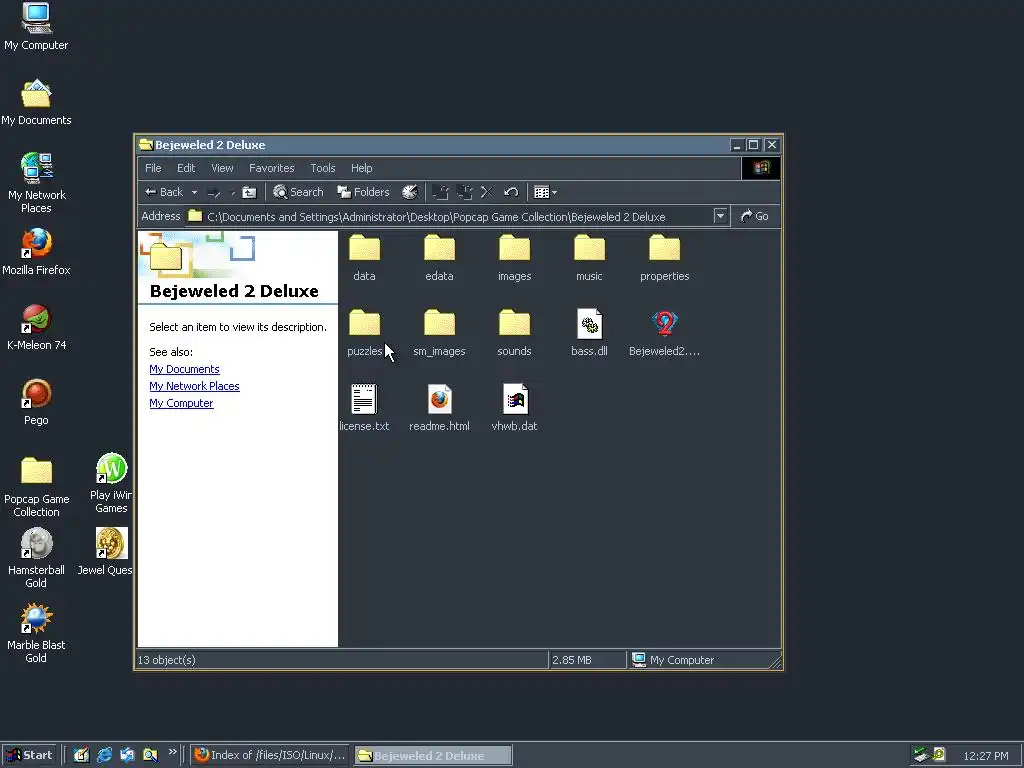1024x768 pixels.
Task: Expand the Back button history dropdown
Action: pos(194,192)
